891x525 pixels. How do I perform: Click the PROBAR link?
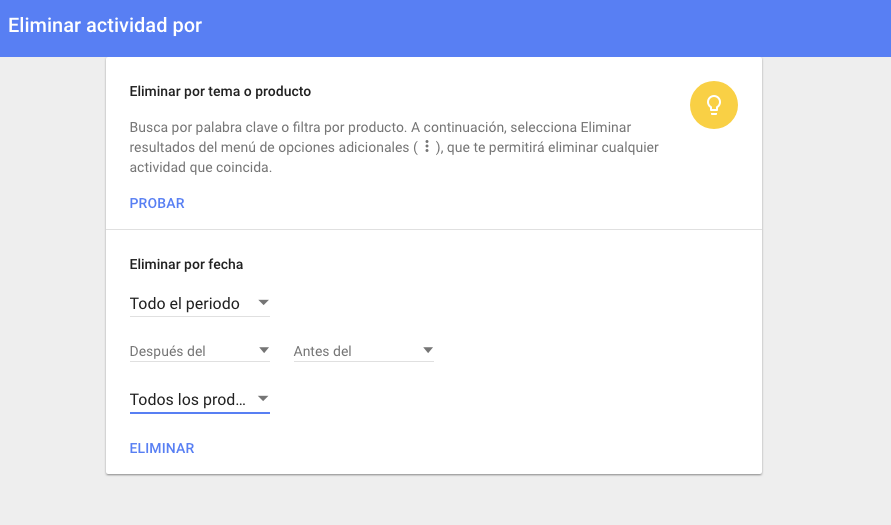click(157, 203)
